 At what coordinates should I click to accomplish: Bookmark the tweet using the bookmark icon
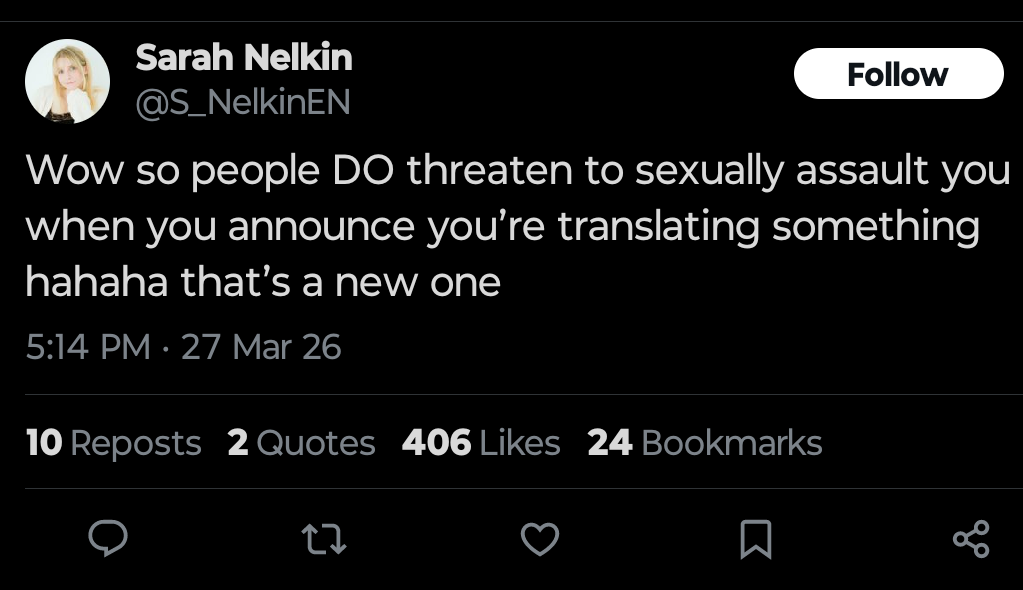pyautogui.click(x=755, y=540)
